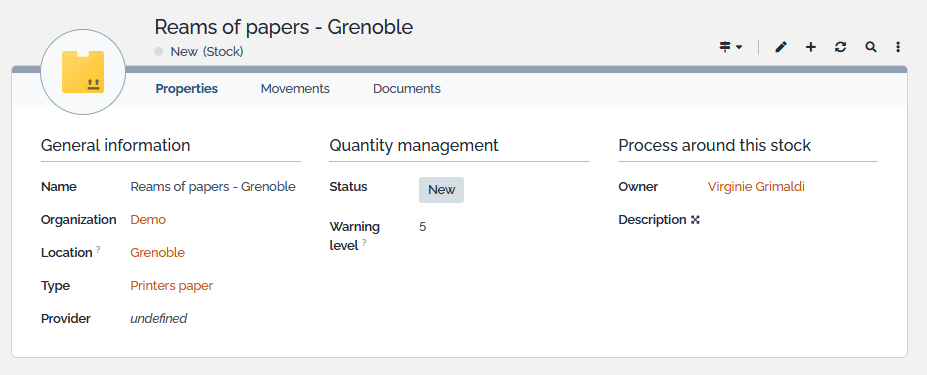The width and height of the screenshot is (927, 375).
Task: Open the Printers paper type link
Action: [171, 286]
